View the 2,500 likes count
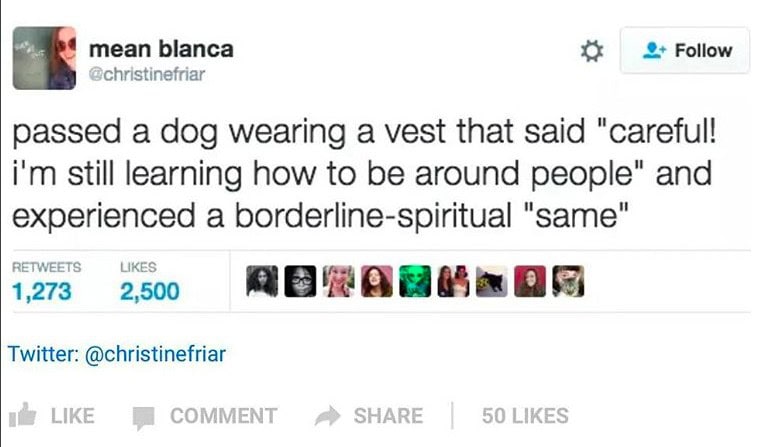The image size is (771, 447). 150,291
